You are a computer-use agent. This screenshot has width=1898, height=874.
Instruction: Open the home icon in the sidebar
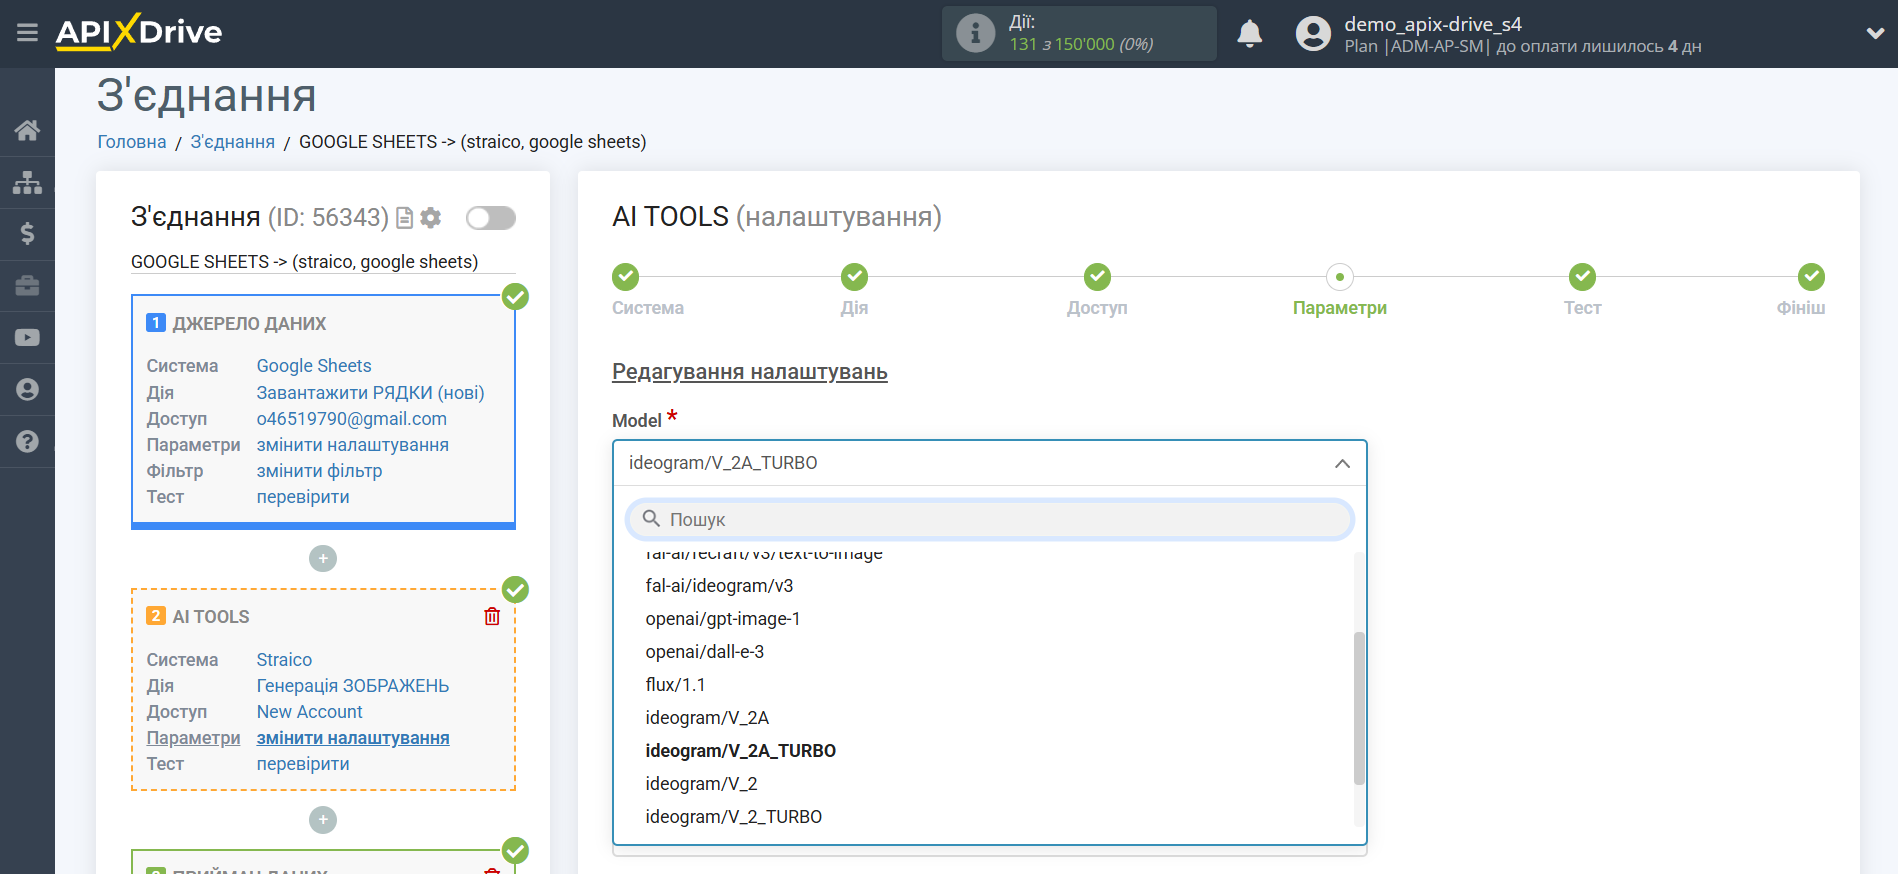tap(27, 130)
